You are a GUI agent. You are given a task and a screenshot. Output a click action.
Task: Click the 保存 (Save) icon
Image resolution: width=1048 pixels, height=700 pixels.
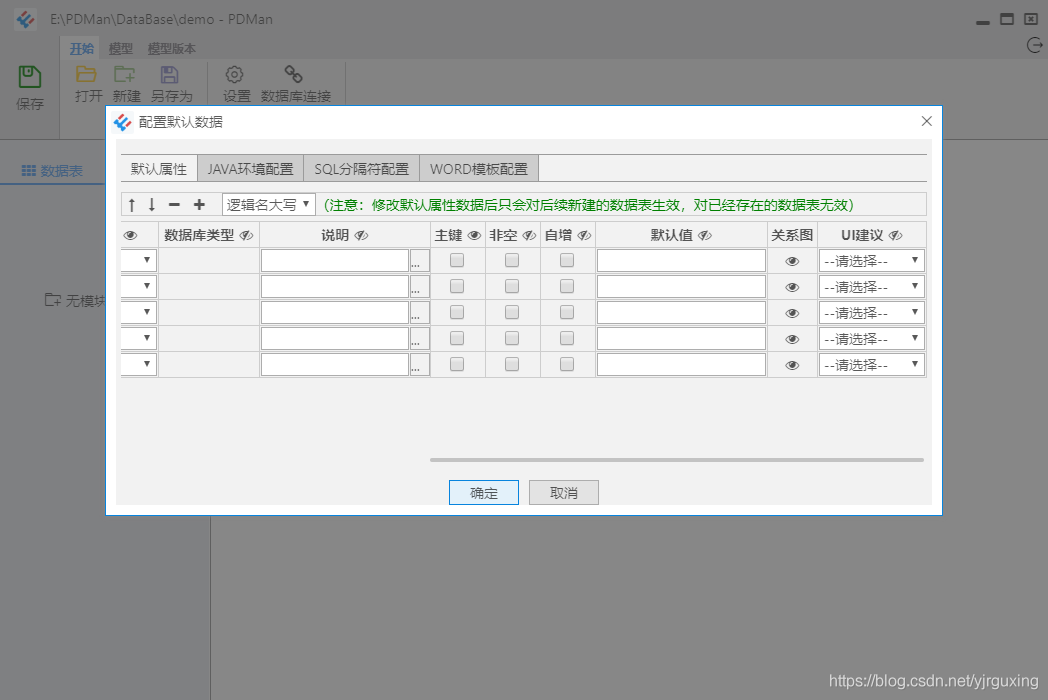(x=28, y=78)
